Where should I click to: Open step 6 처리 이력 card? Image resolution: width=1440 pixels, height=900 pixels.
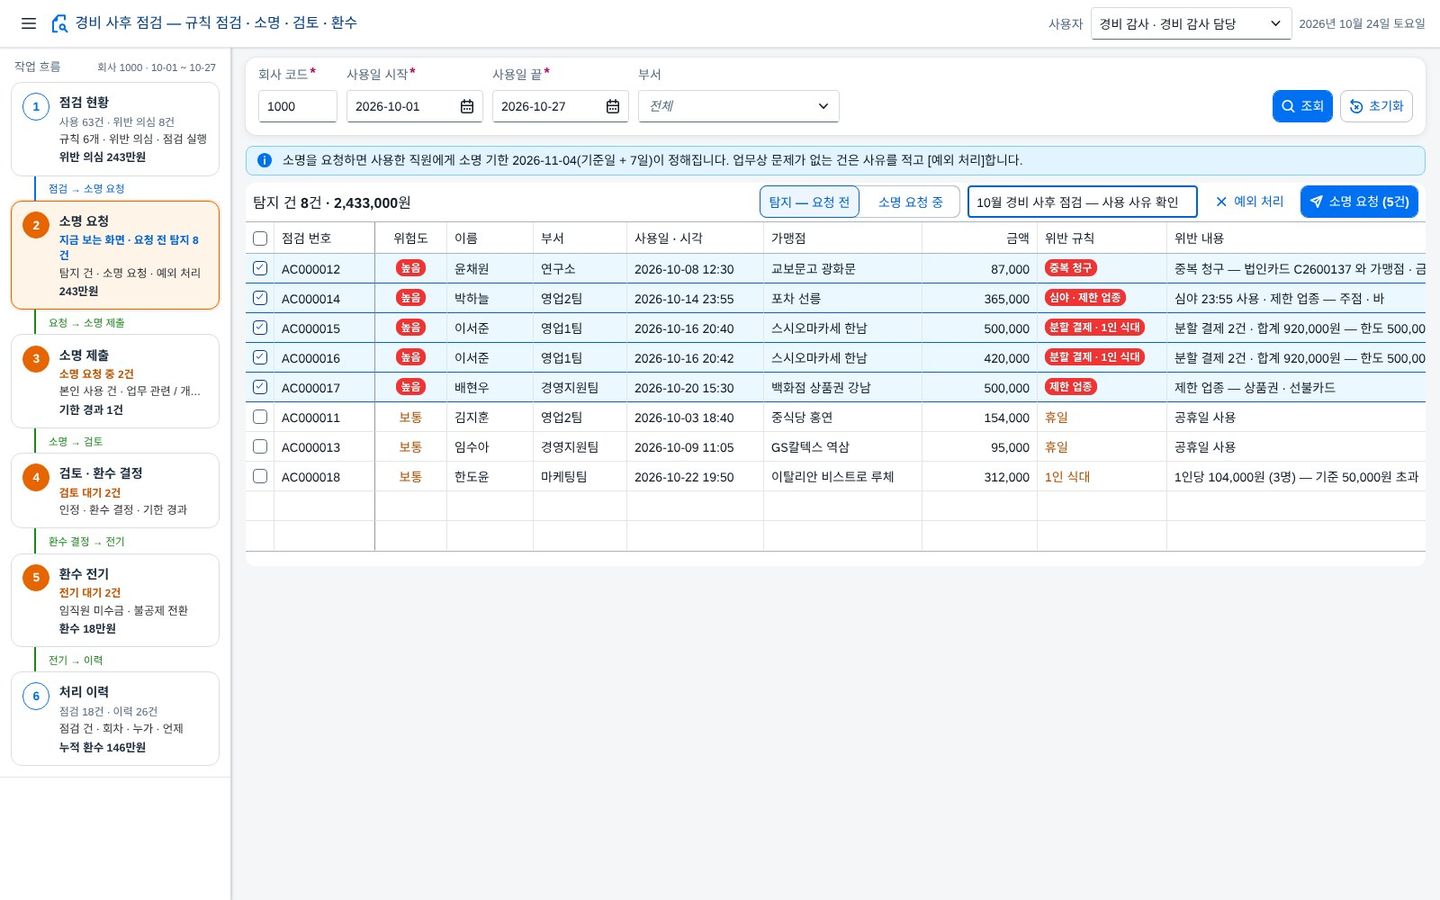[x=115, y=718]
